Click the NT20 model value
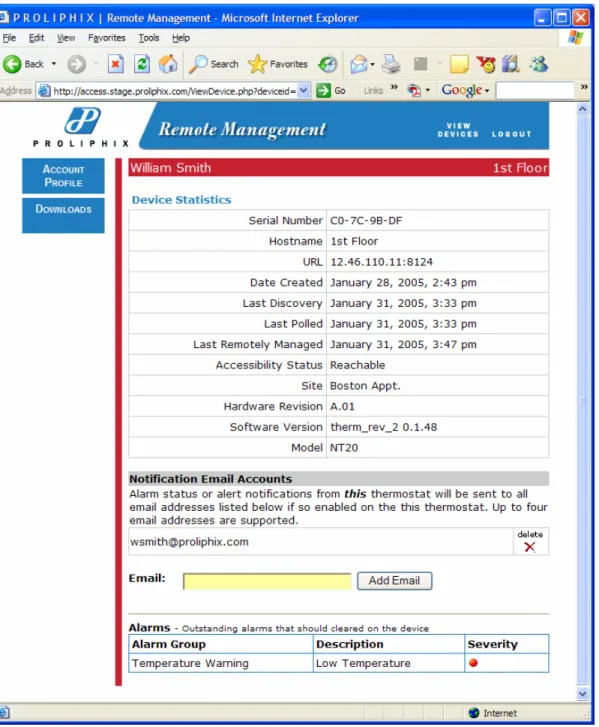This screenshot has width=599, height=727. coord(344,447)
